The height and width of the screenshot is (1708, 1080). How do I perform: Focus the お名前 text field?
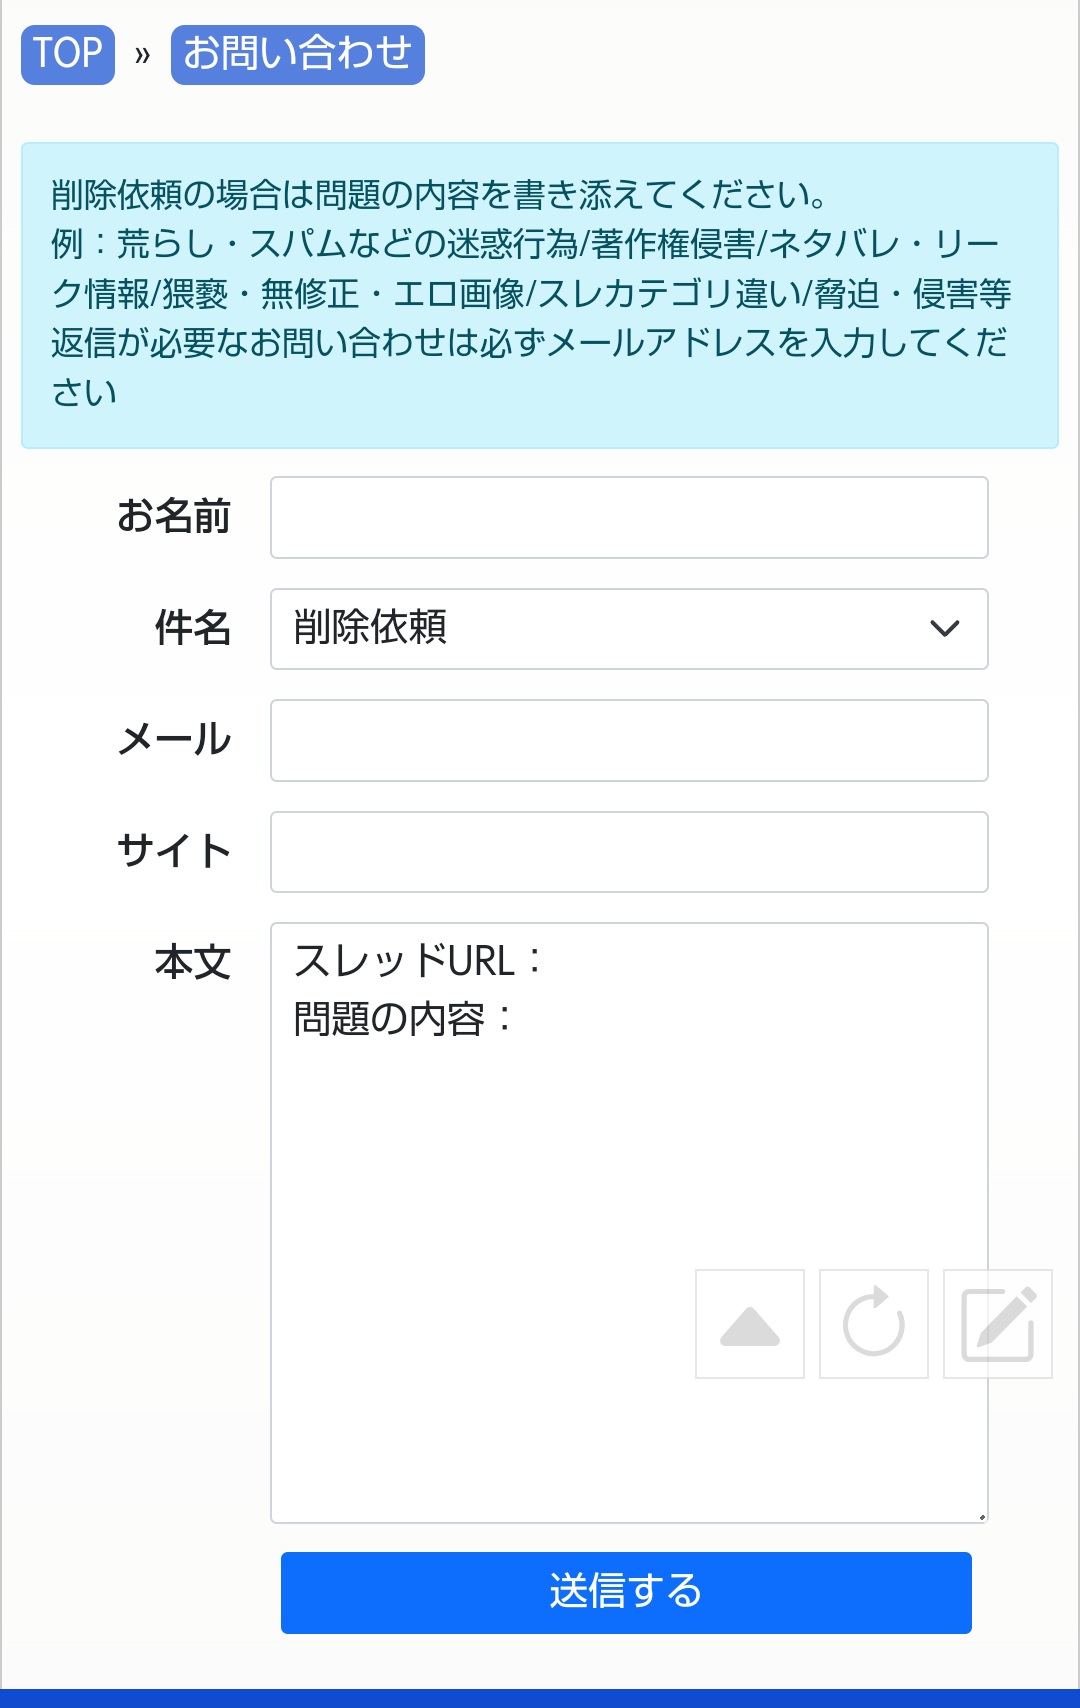click(x=629, y=517)
